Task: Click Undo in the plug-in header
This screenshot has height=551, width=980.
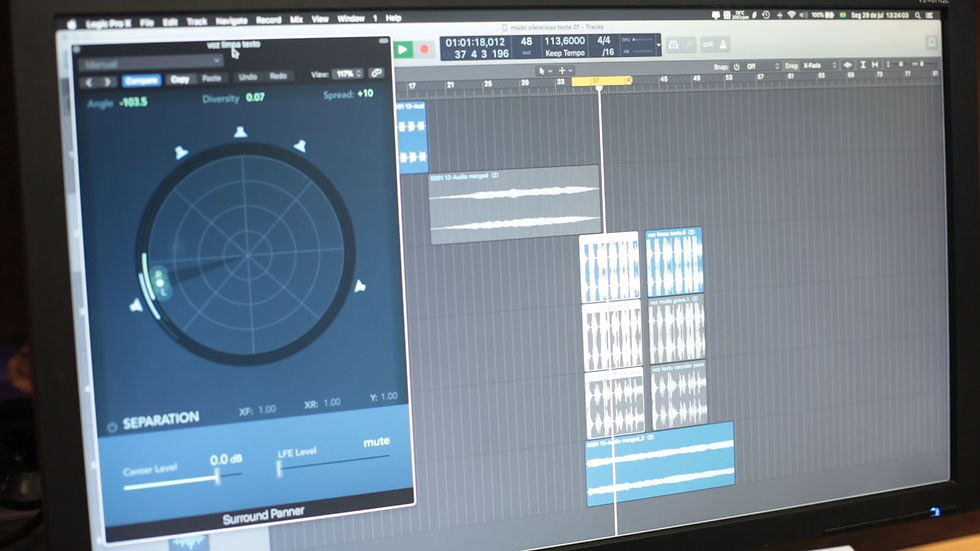Action: (248, 77)
